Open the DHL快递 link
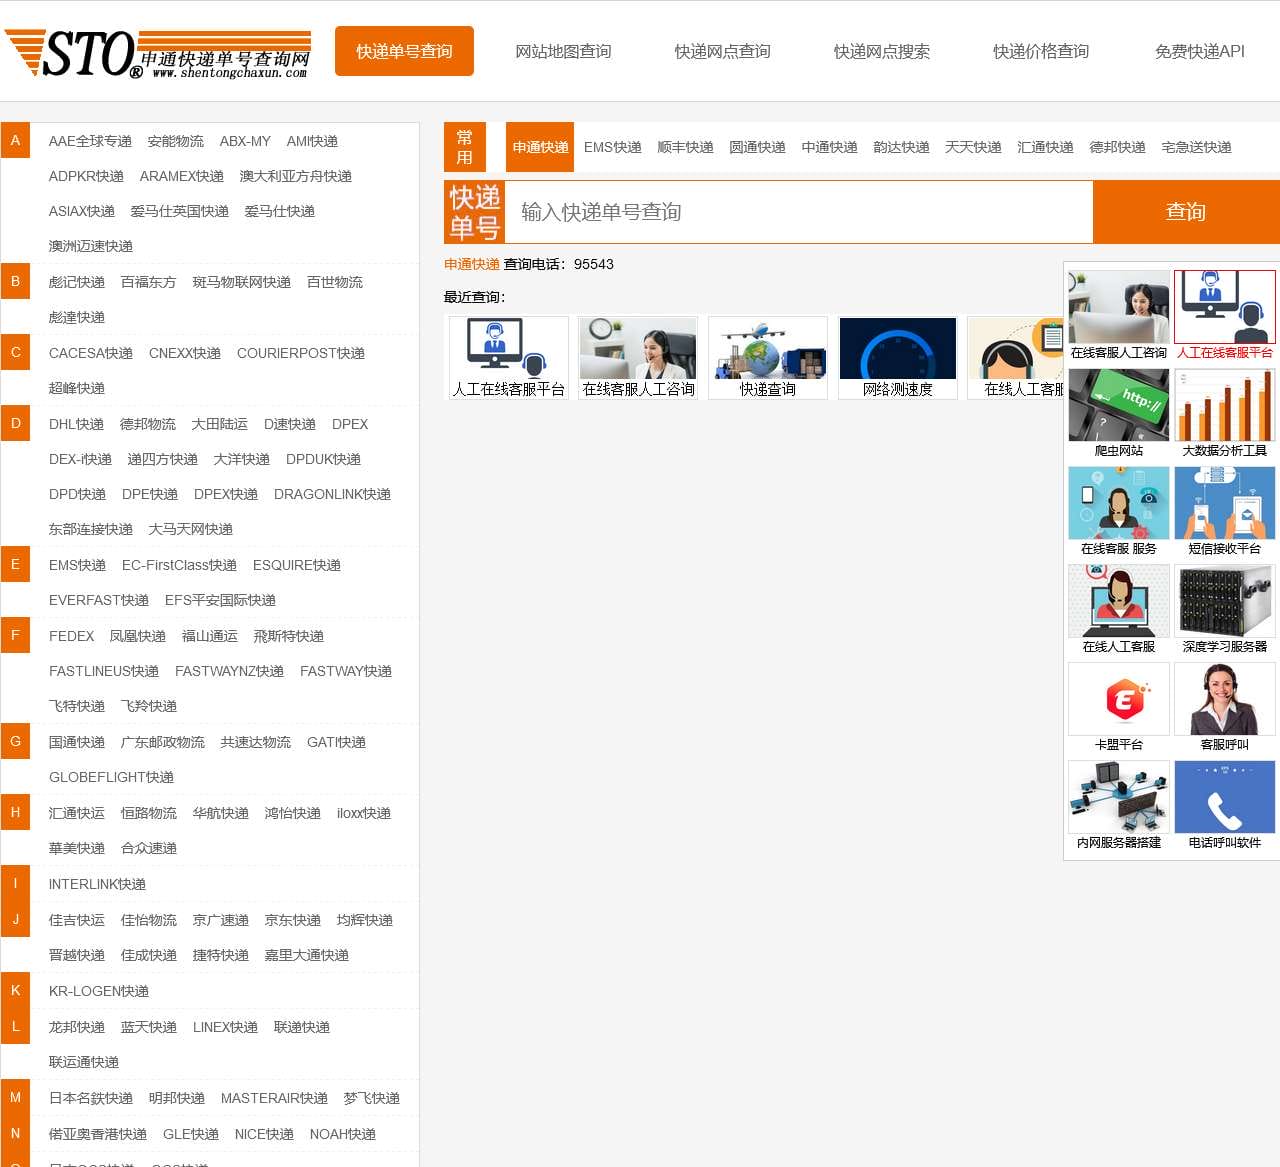The height and width of the screenshot is (1167, 1280). pos(76,424)
